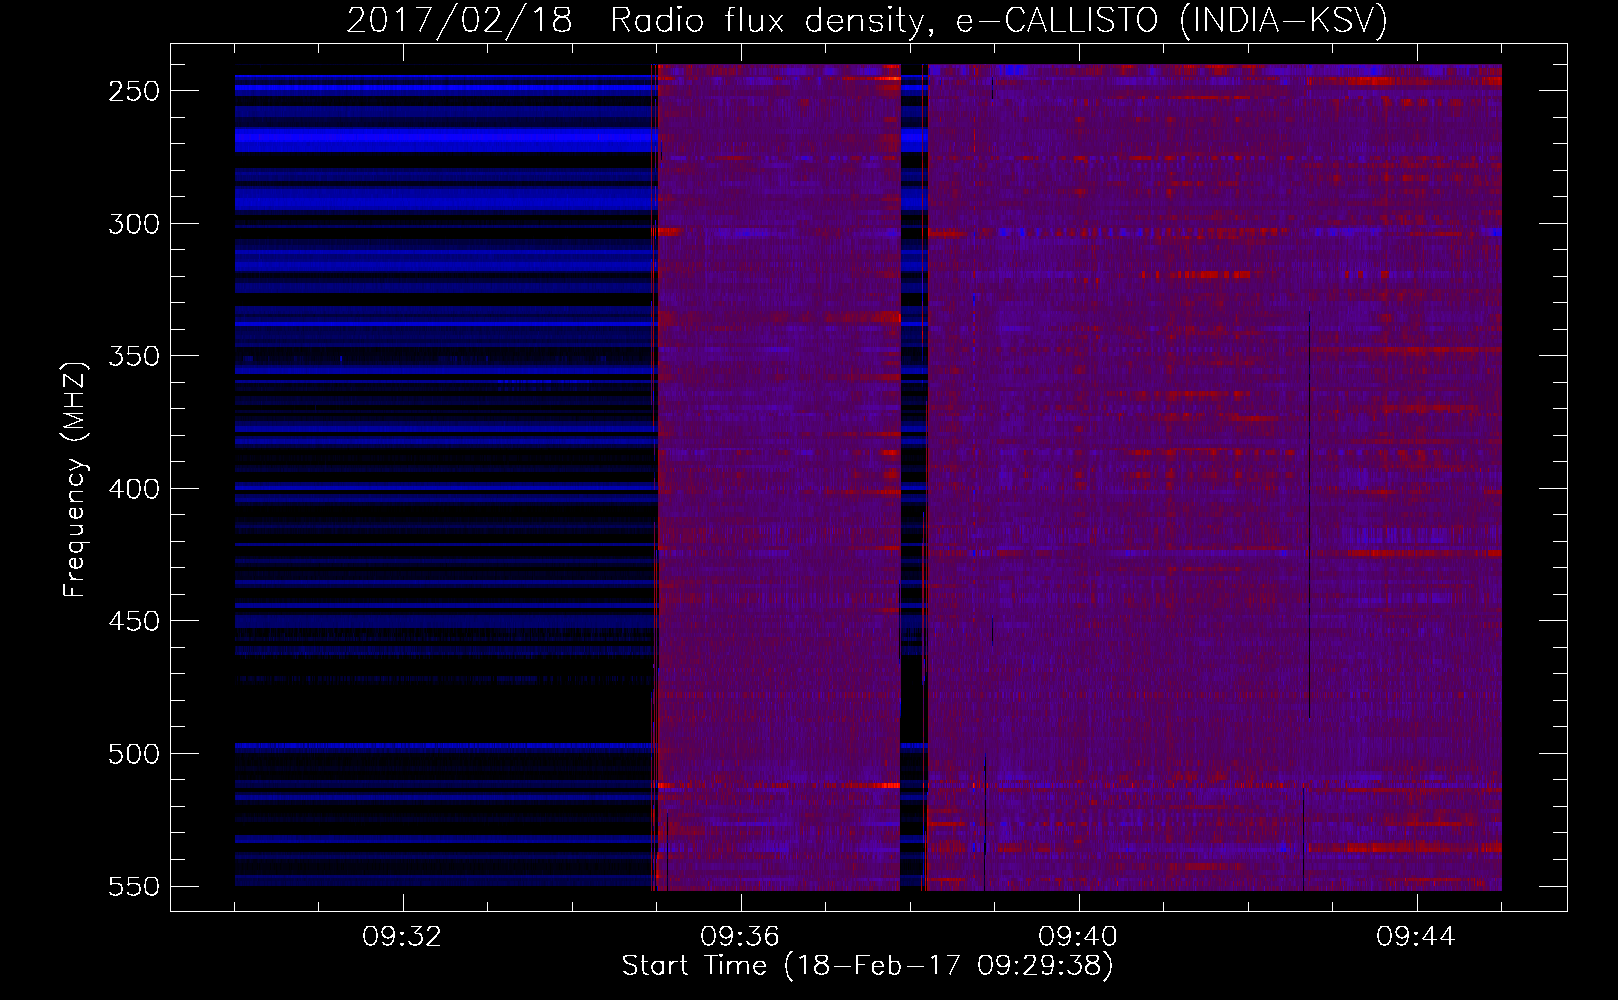This screenshot has width=1618, height=1000.
Task: Click the 550 frequency tick label
Action: [134, 886]
